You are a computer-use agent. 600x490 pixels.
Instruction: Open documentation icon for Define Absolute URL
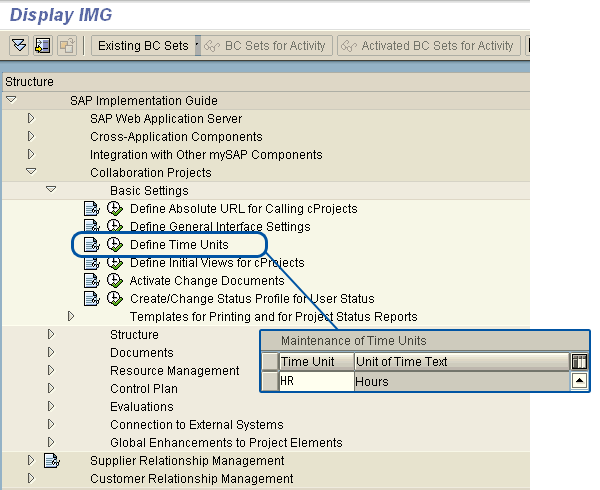tap(92, 208)
